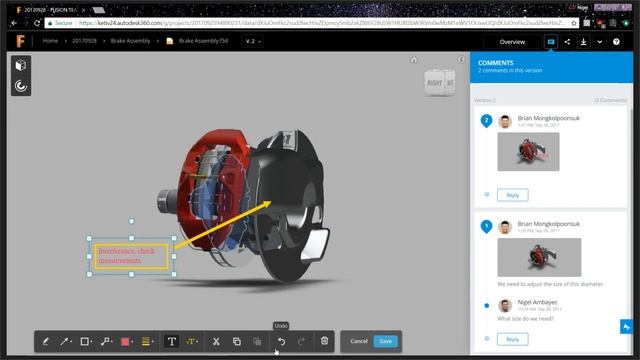Reload the browser page
Viewport: 640px width, 360px height.
(37, 23)
